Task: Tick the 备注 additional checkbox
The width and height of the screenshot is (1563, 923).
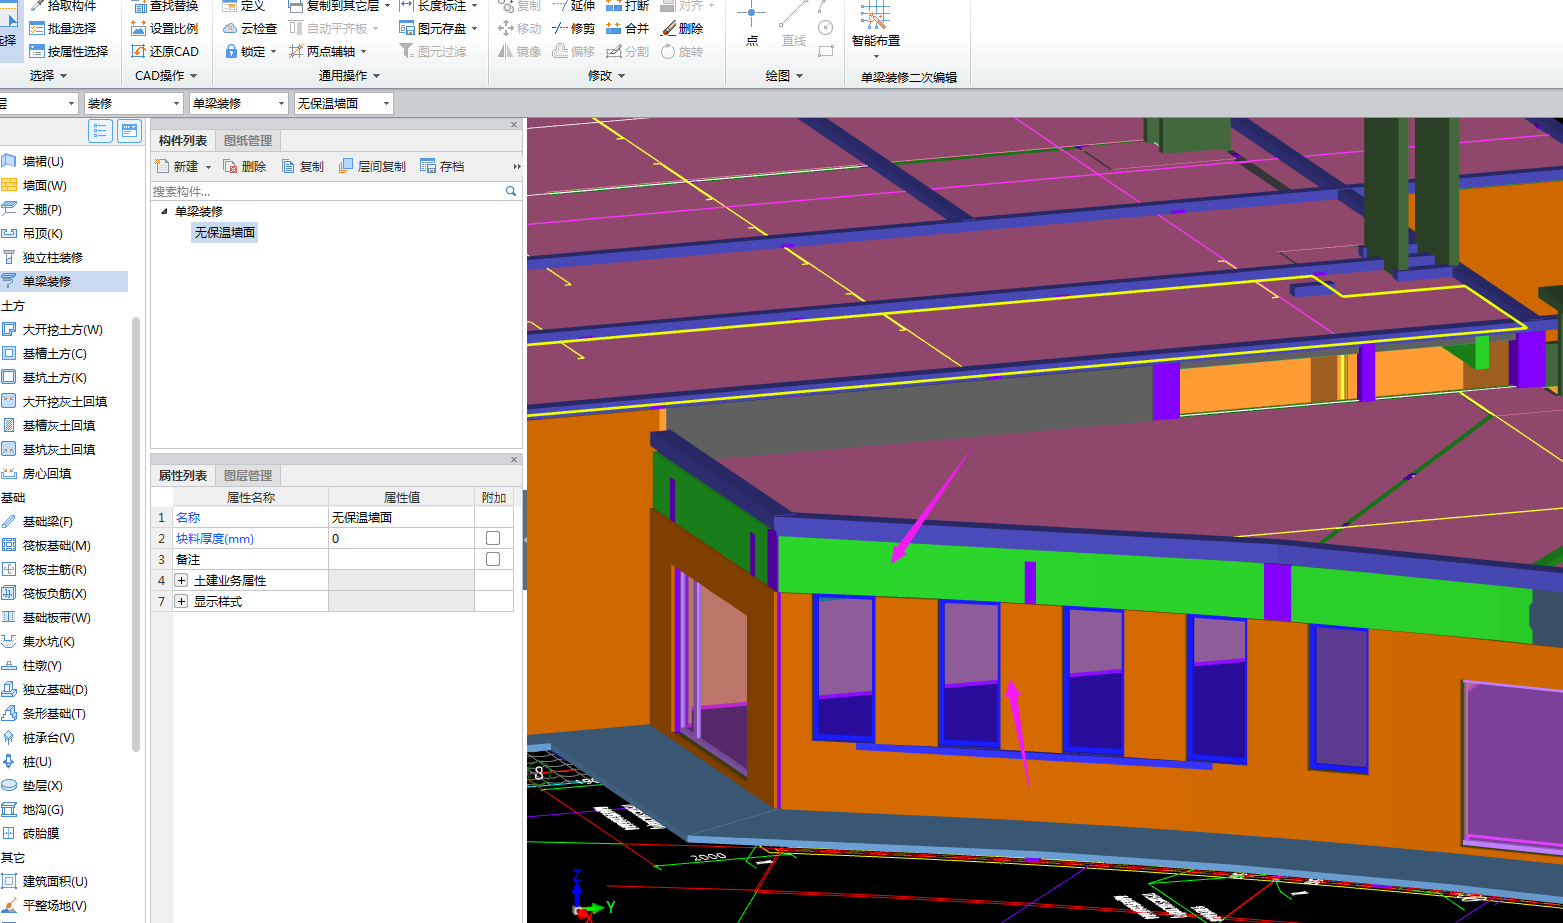Action: (493, 559)
